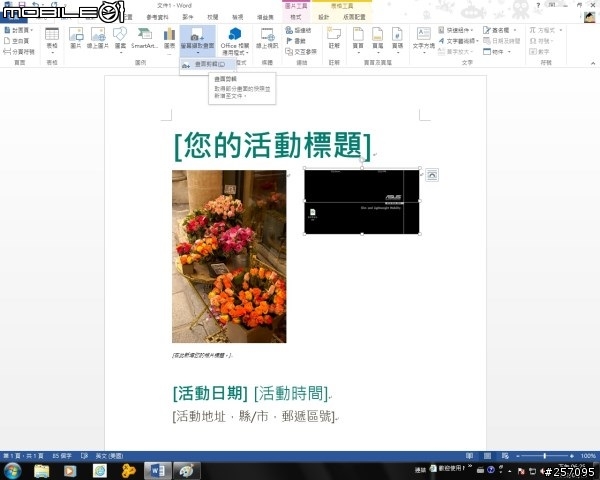The height and width of the screenshot is (480, 600).
Task: Switch to View (檢視) tab
Action: 237,17
